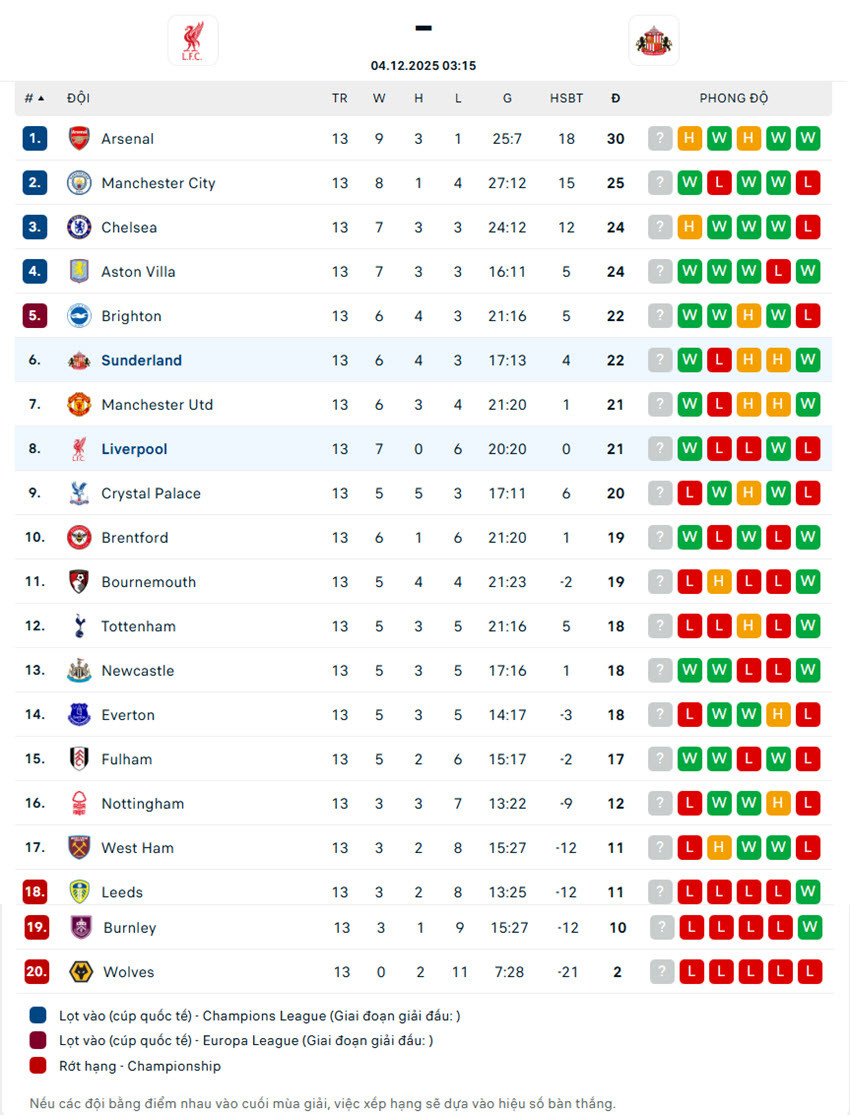Click the PHONG ĐỘ column header
The width and height of the screenshot is (850, 1115).
coord(734,97)
